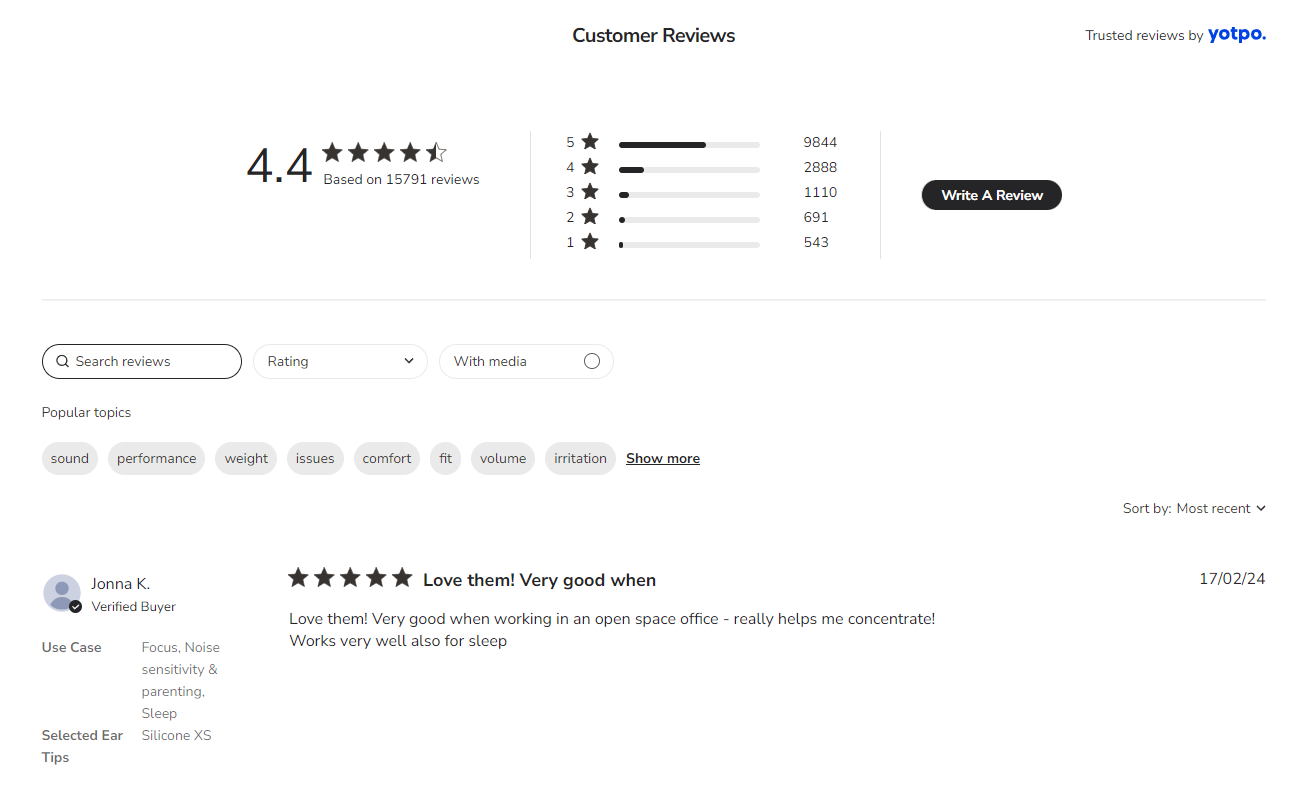This screenshot has height=787, width=1303.
Task: Click the magnifier icon in the search box
Action: 62,362
